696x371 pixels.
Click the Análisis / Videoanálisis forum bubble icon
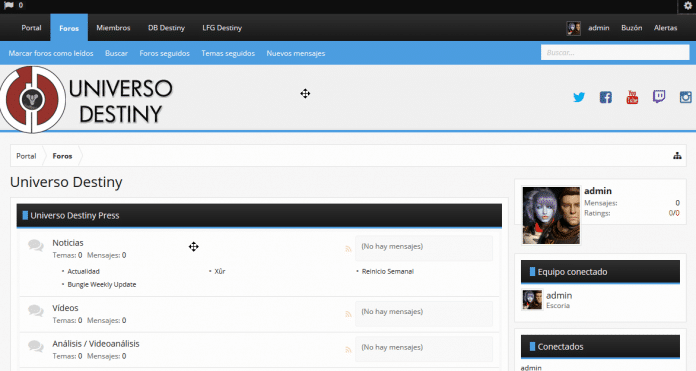pos(36,346)
